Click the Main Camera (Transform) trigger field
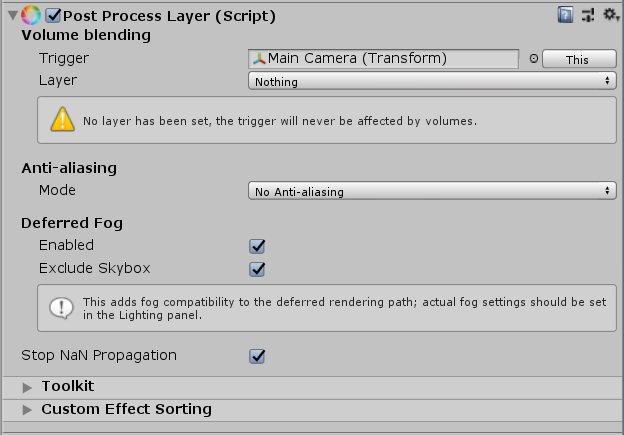624x435 pixels. point(385,59)
